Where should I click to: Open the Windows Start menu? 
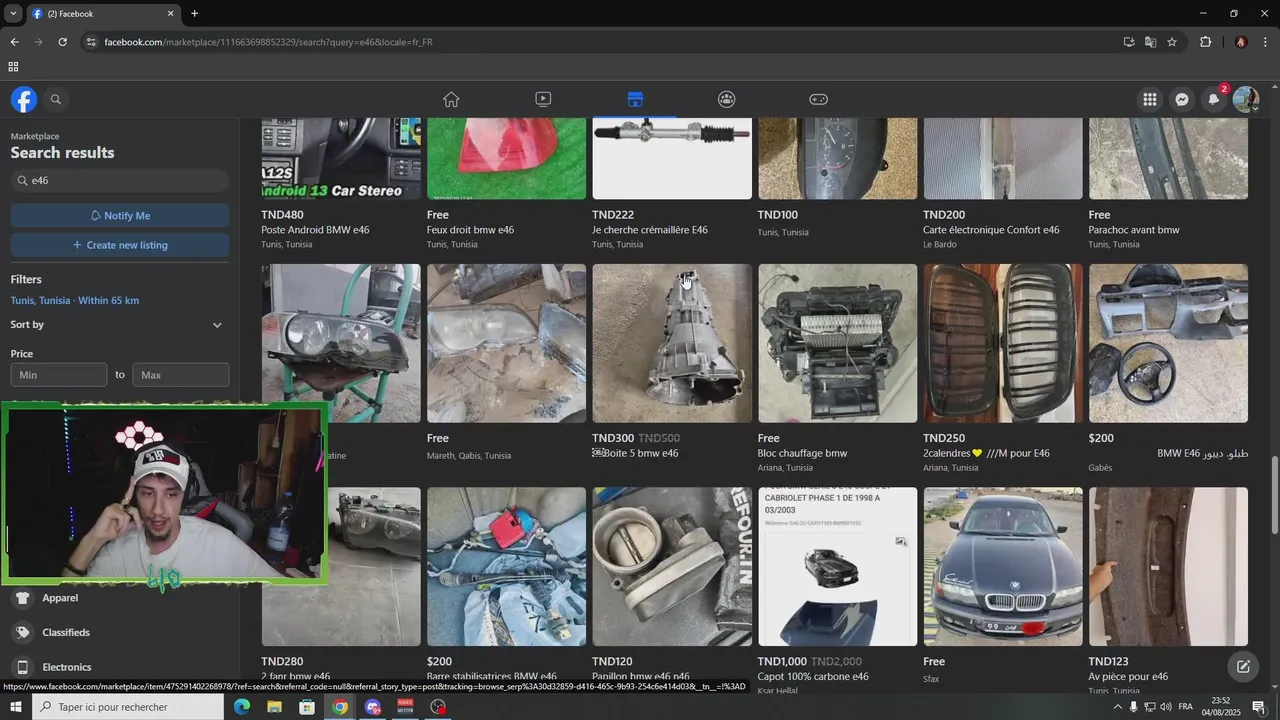15,707
